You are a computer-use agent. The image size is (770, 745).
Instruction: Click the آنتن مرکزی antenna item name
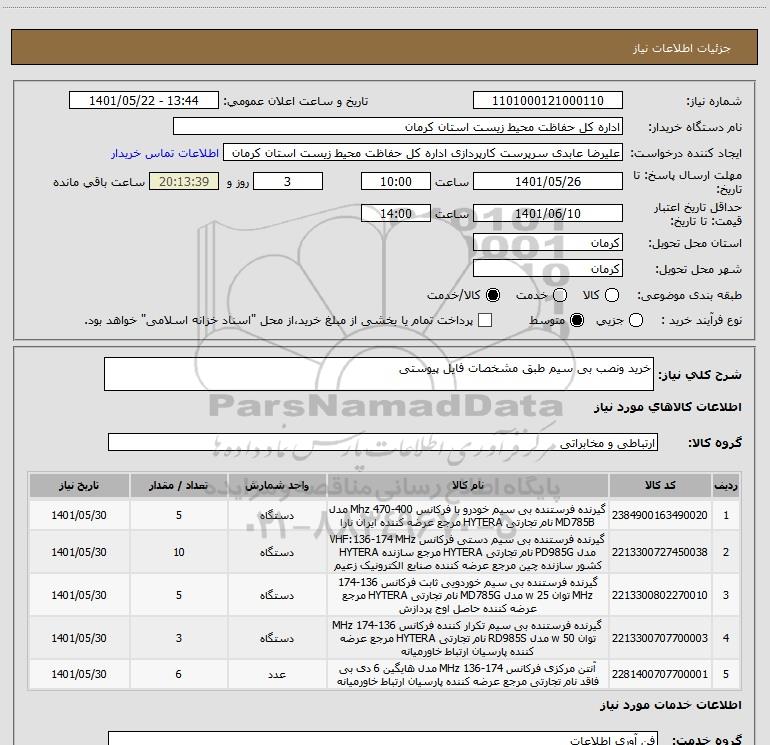(468, 675)
